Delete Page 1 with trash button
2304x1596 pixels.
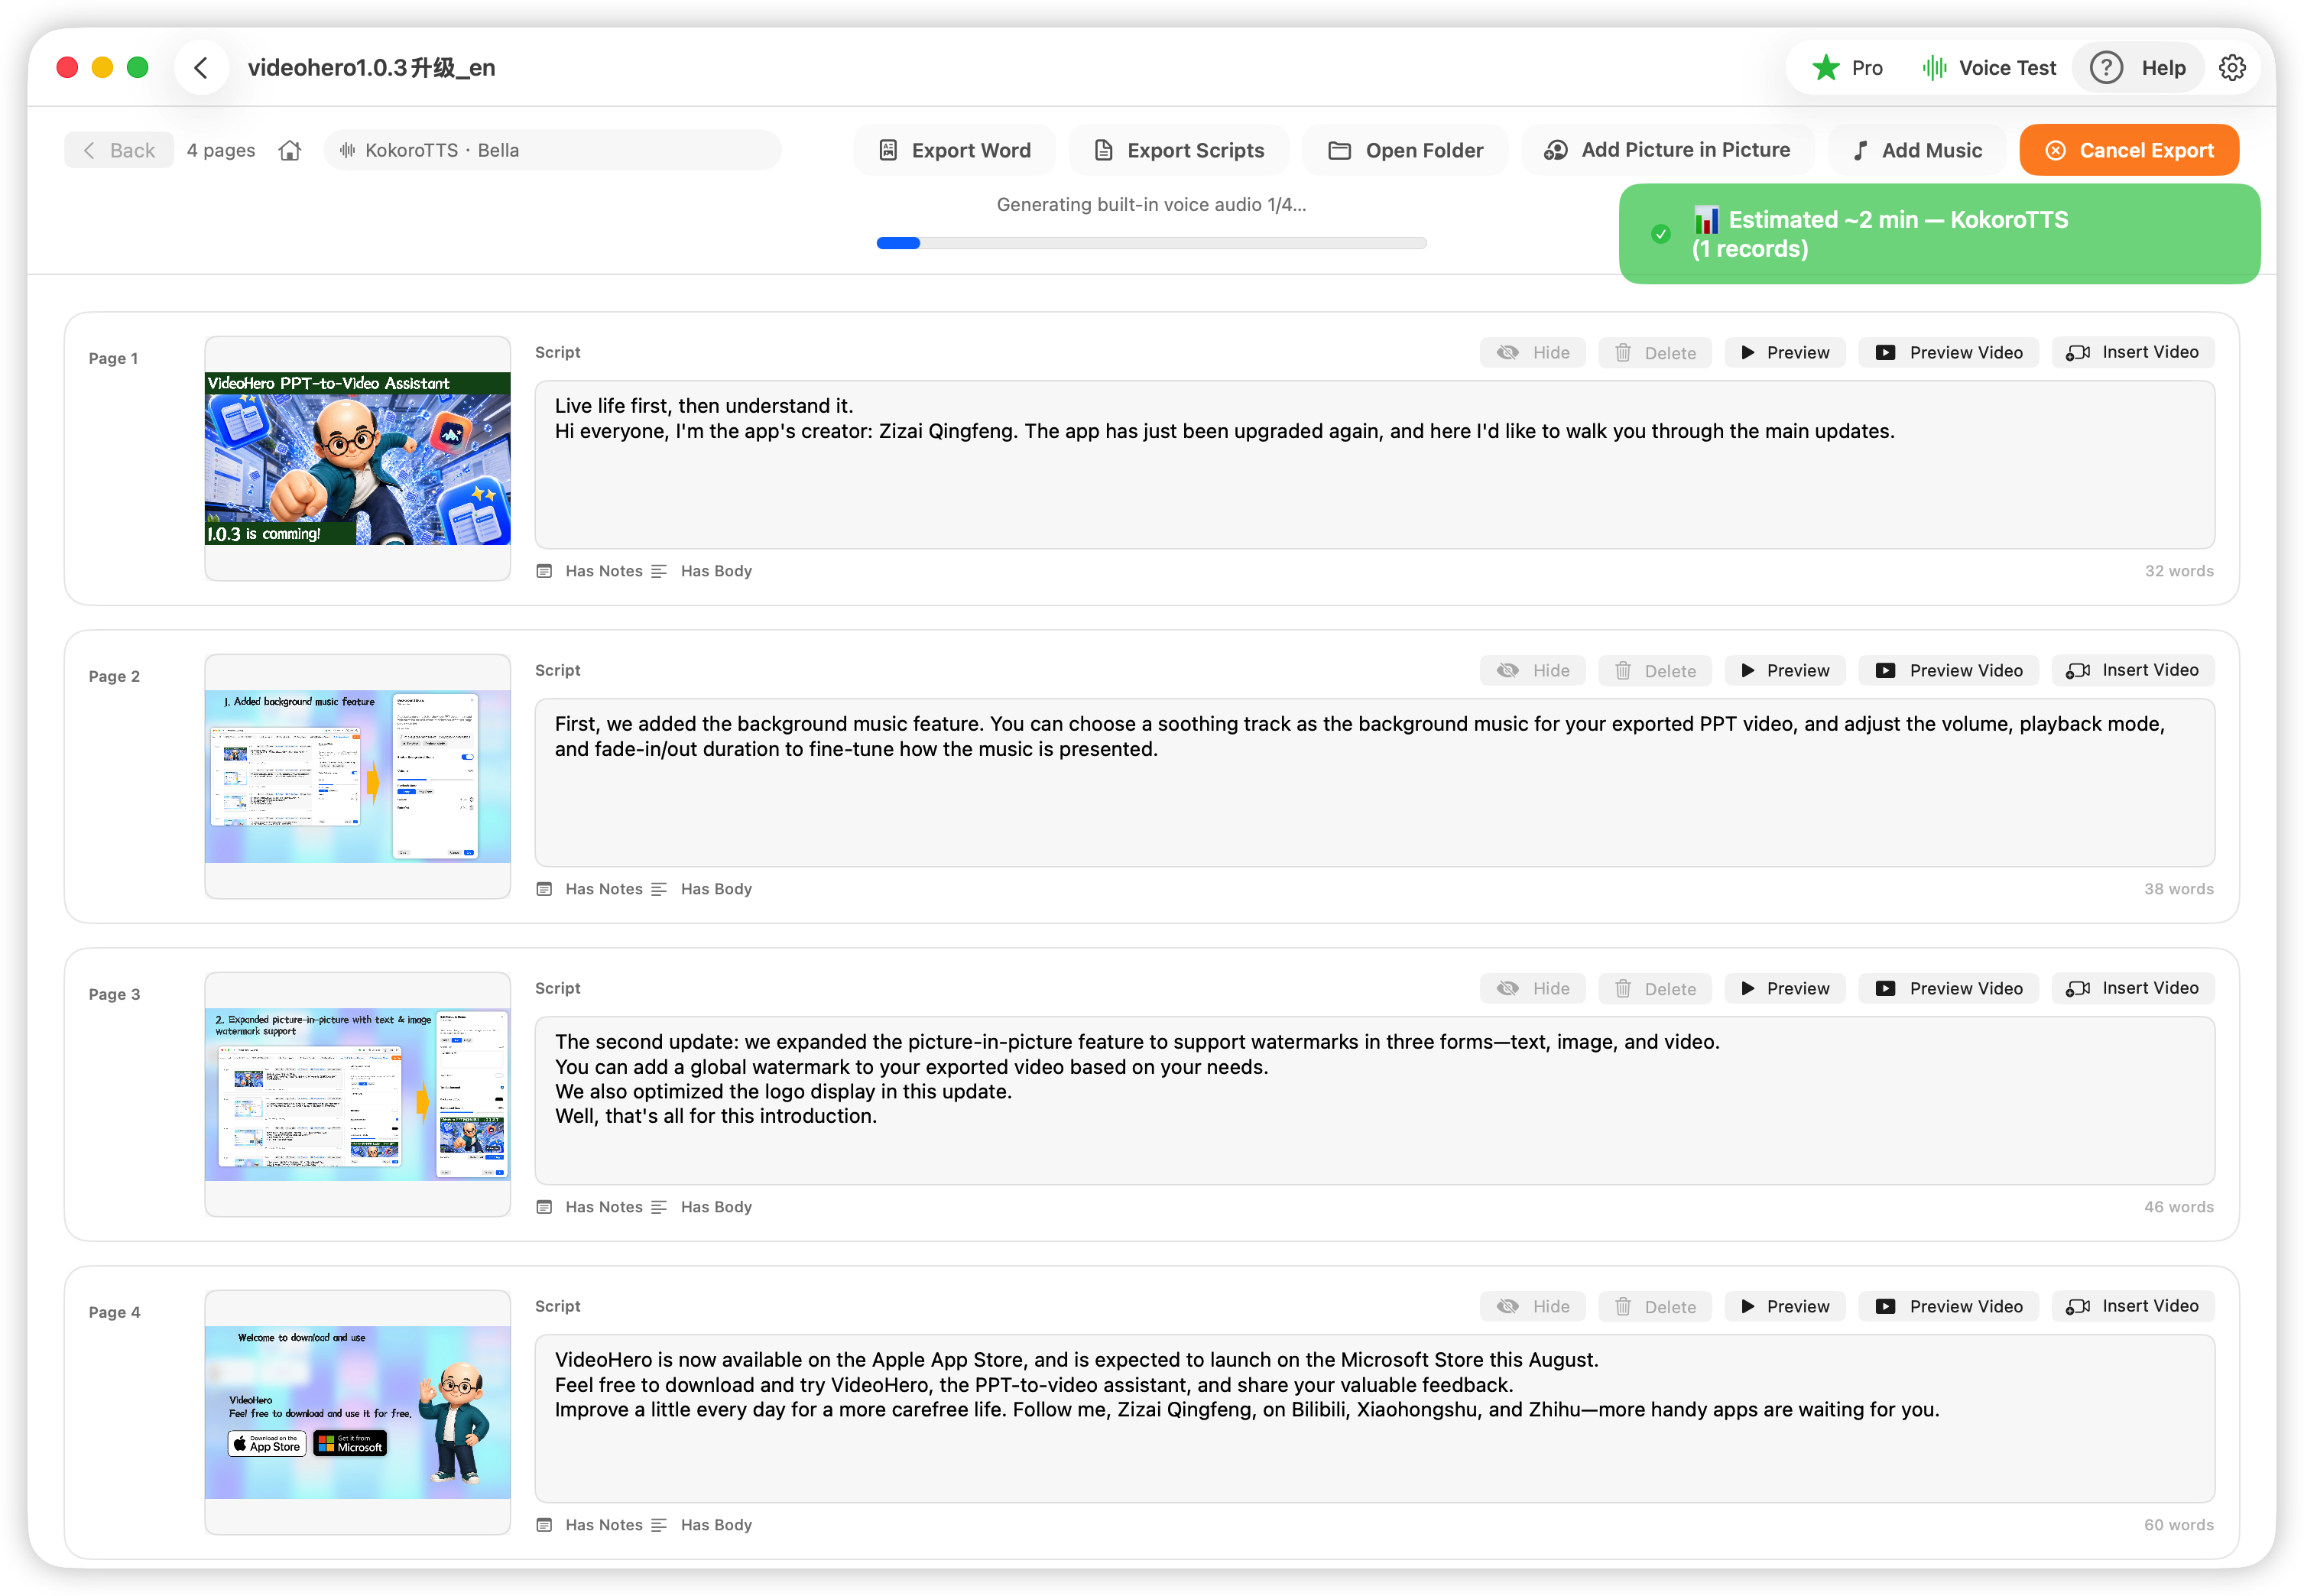click(1655, 352)
